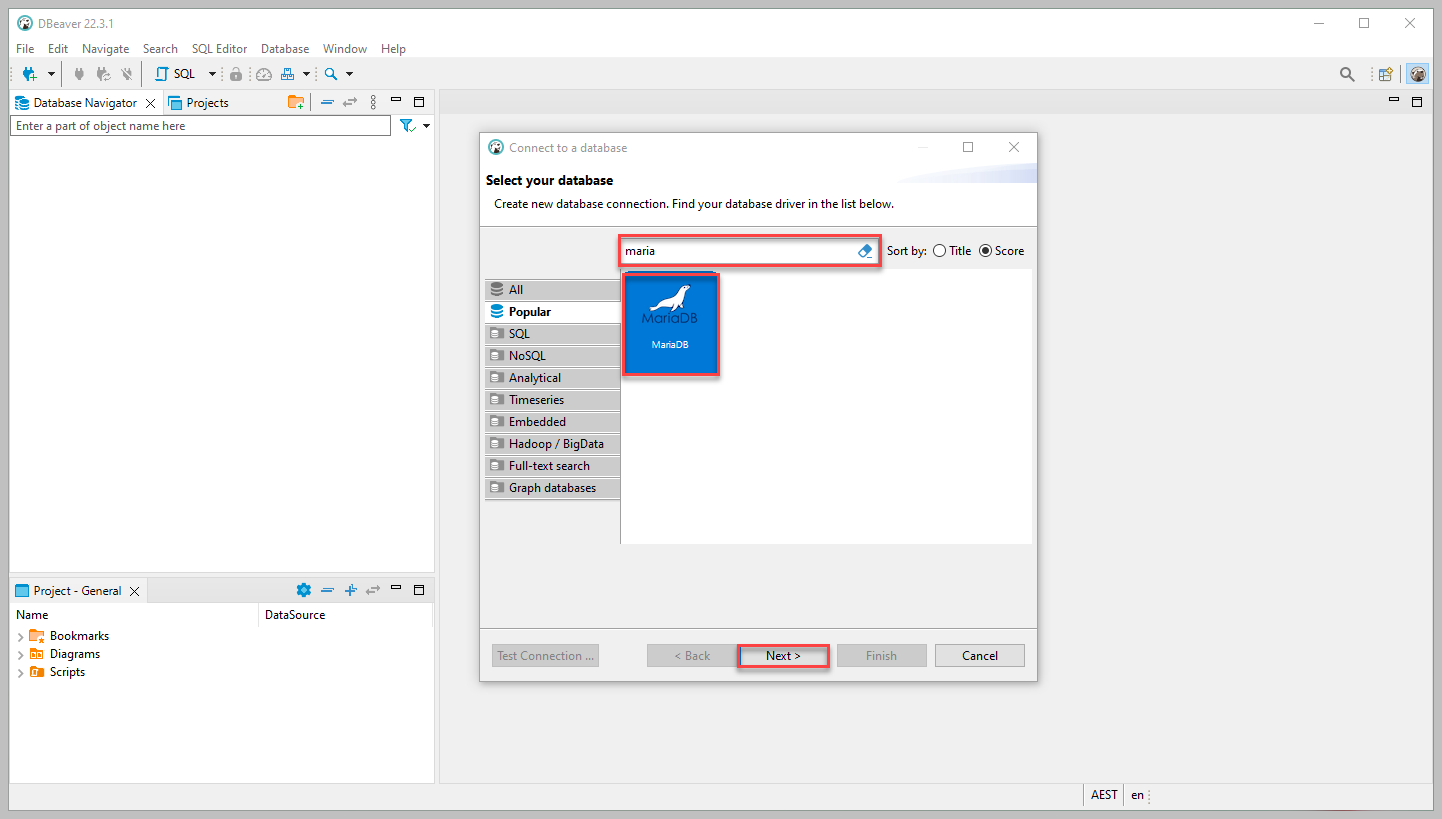1442x819 pixels.
Task: Close the Project - General tab
Action: pos(135,591)
